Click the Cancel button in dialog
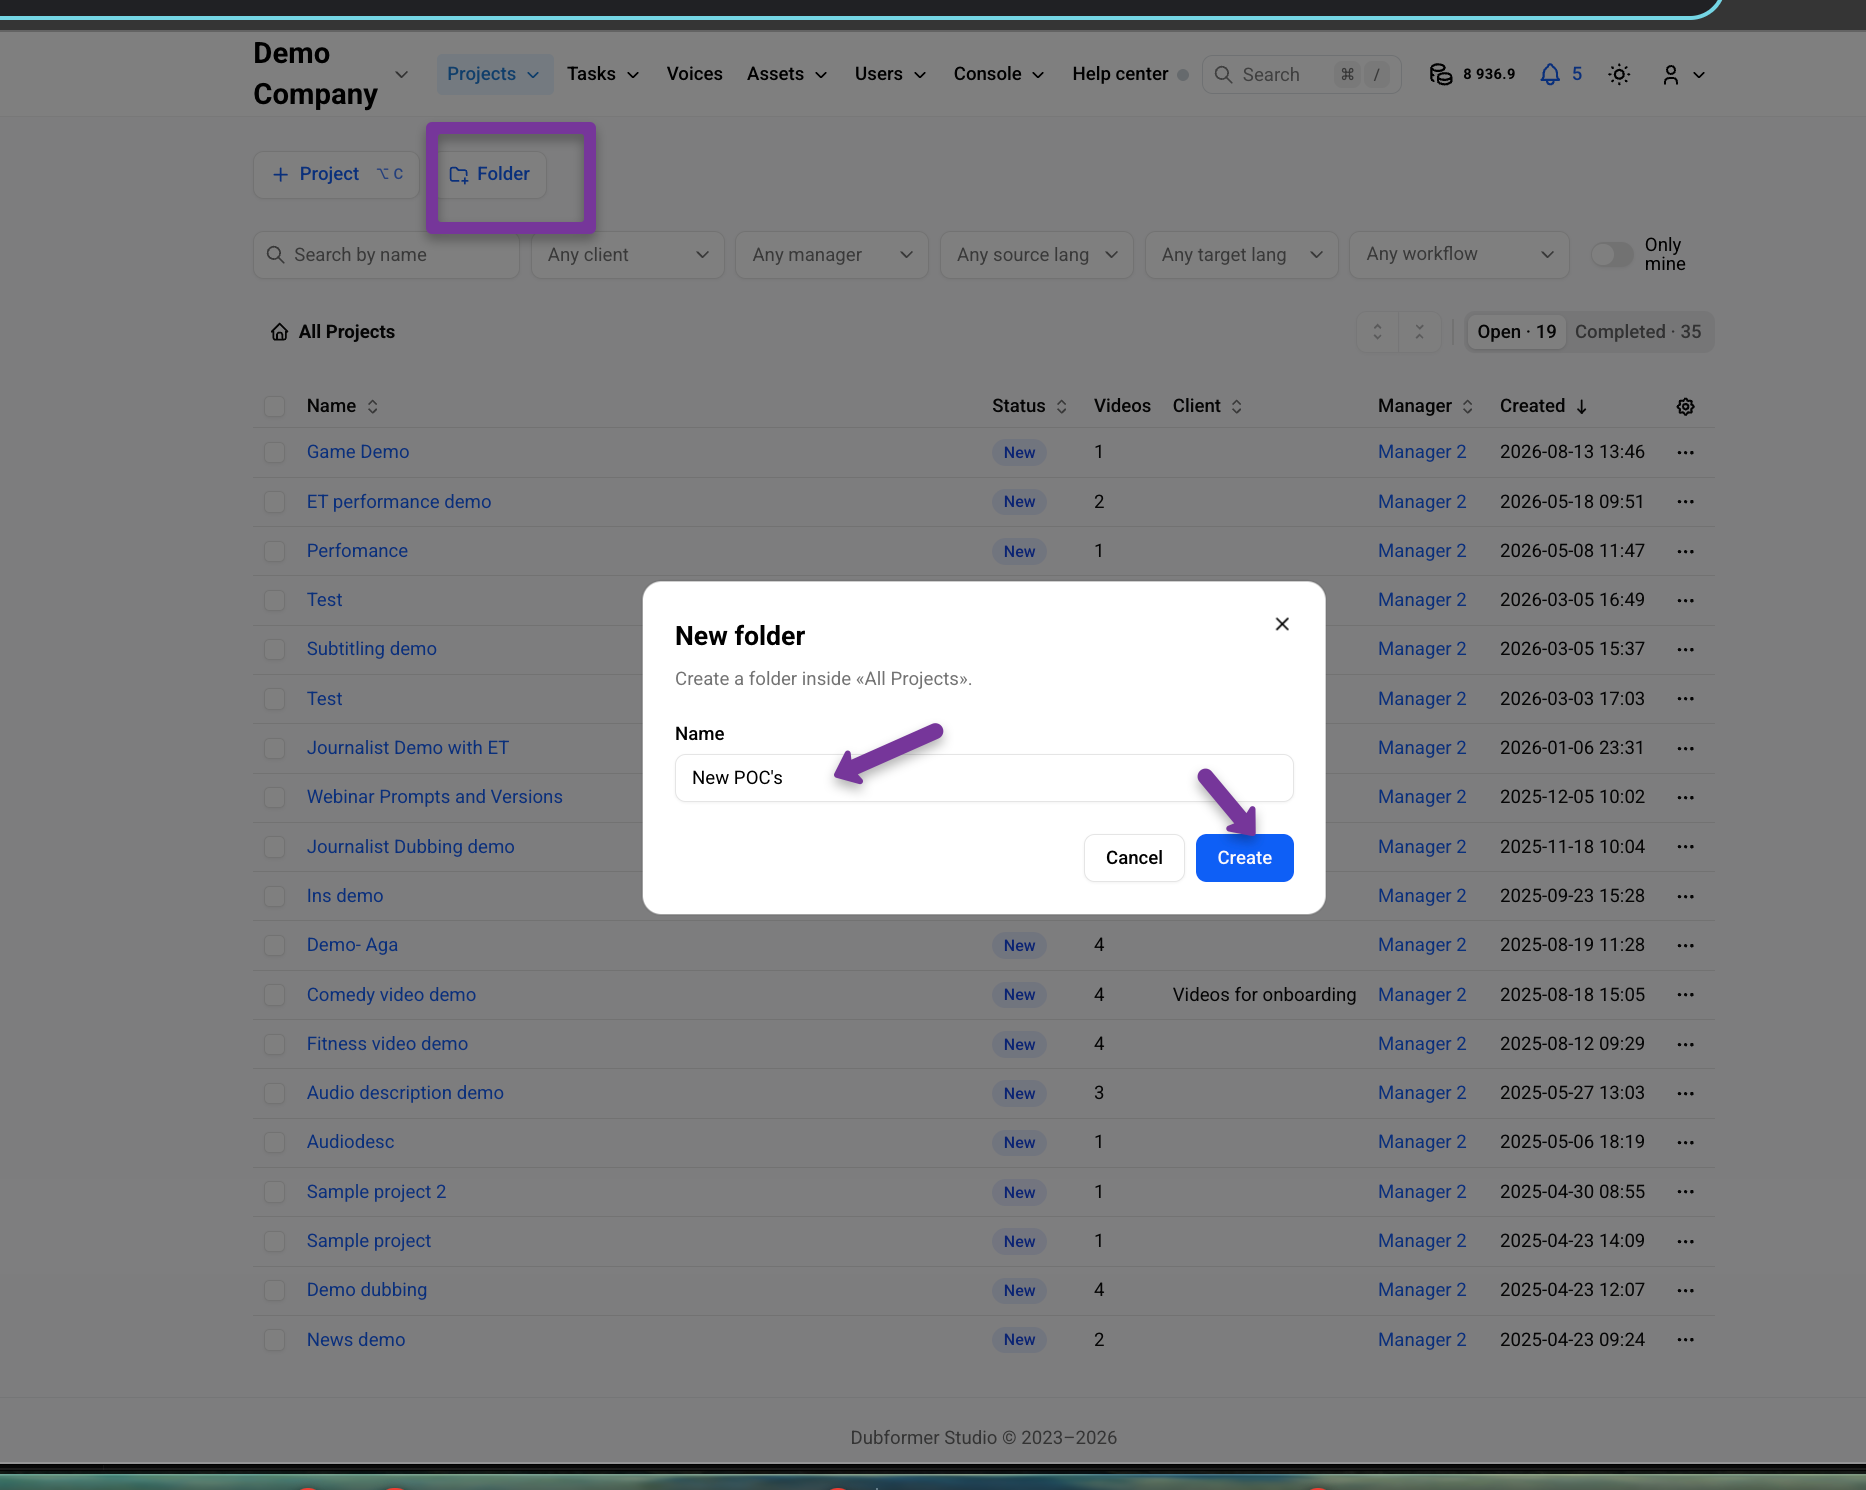Image resolution: width=1866 pixels, height=1490 pixels. point(1134,858)
